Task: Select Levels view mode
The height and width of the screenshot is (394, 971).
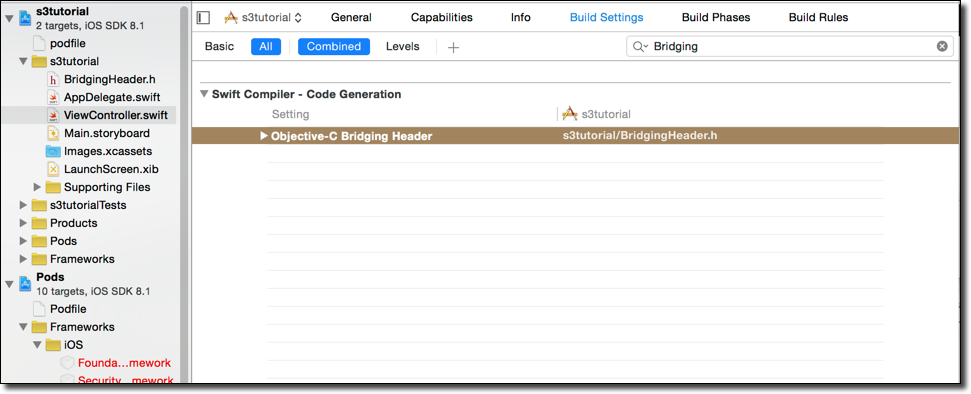Action: pyautogui.click(x=403, y=46)
